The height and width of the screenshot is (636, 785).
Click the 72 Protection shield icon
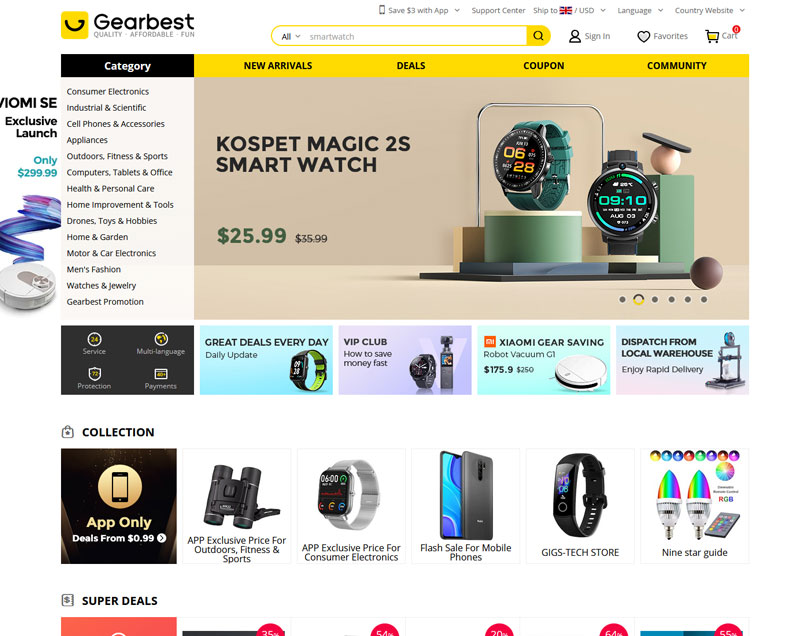(x=94, y=374)
